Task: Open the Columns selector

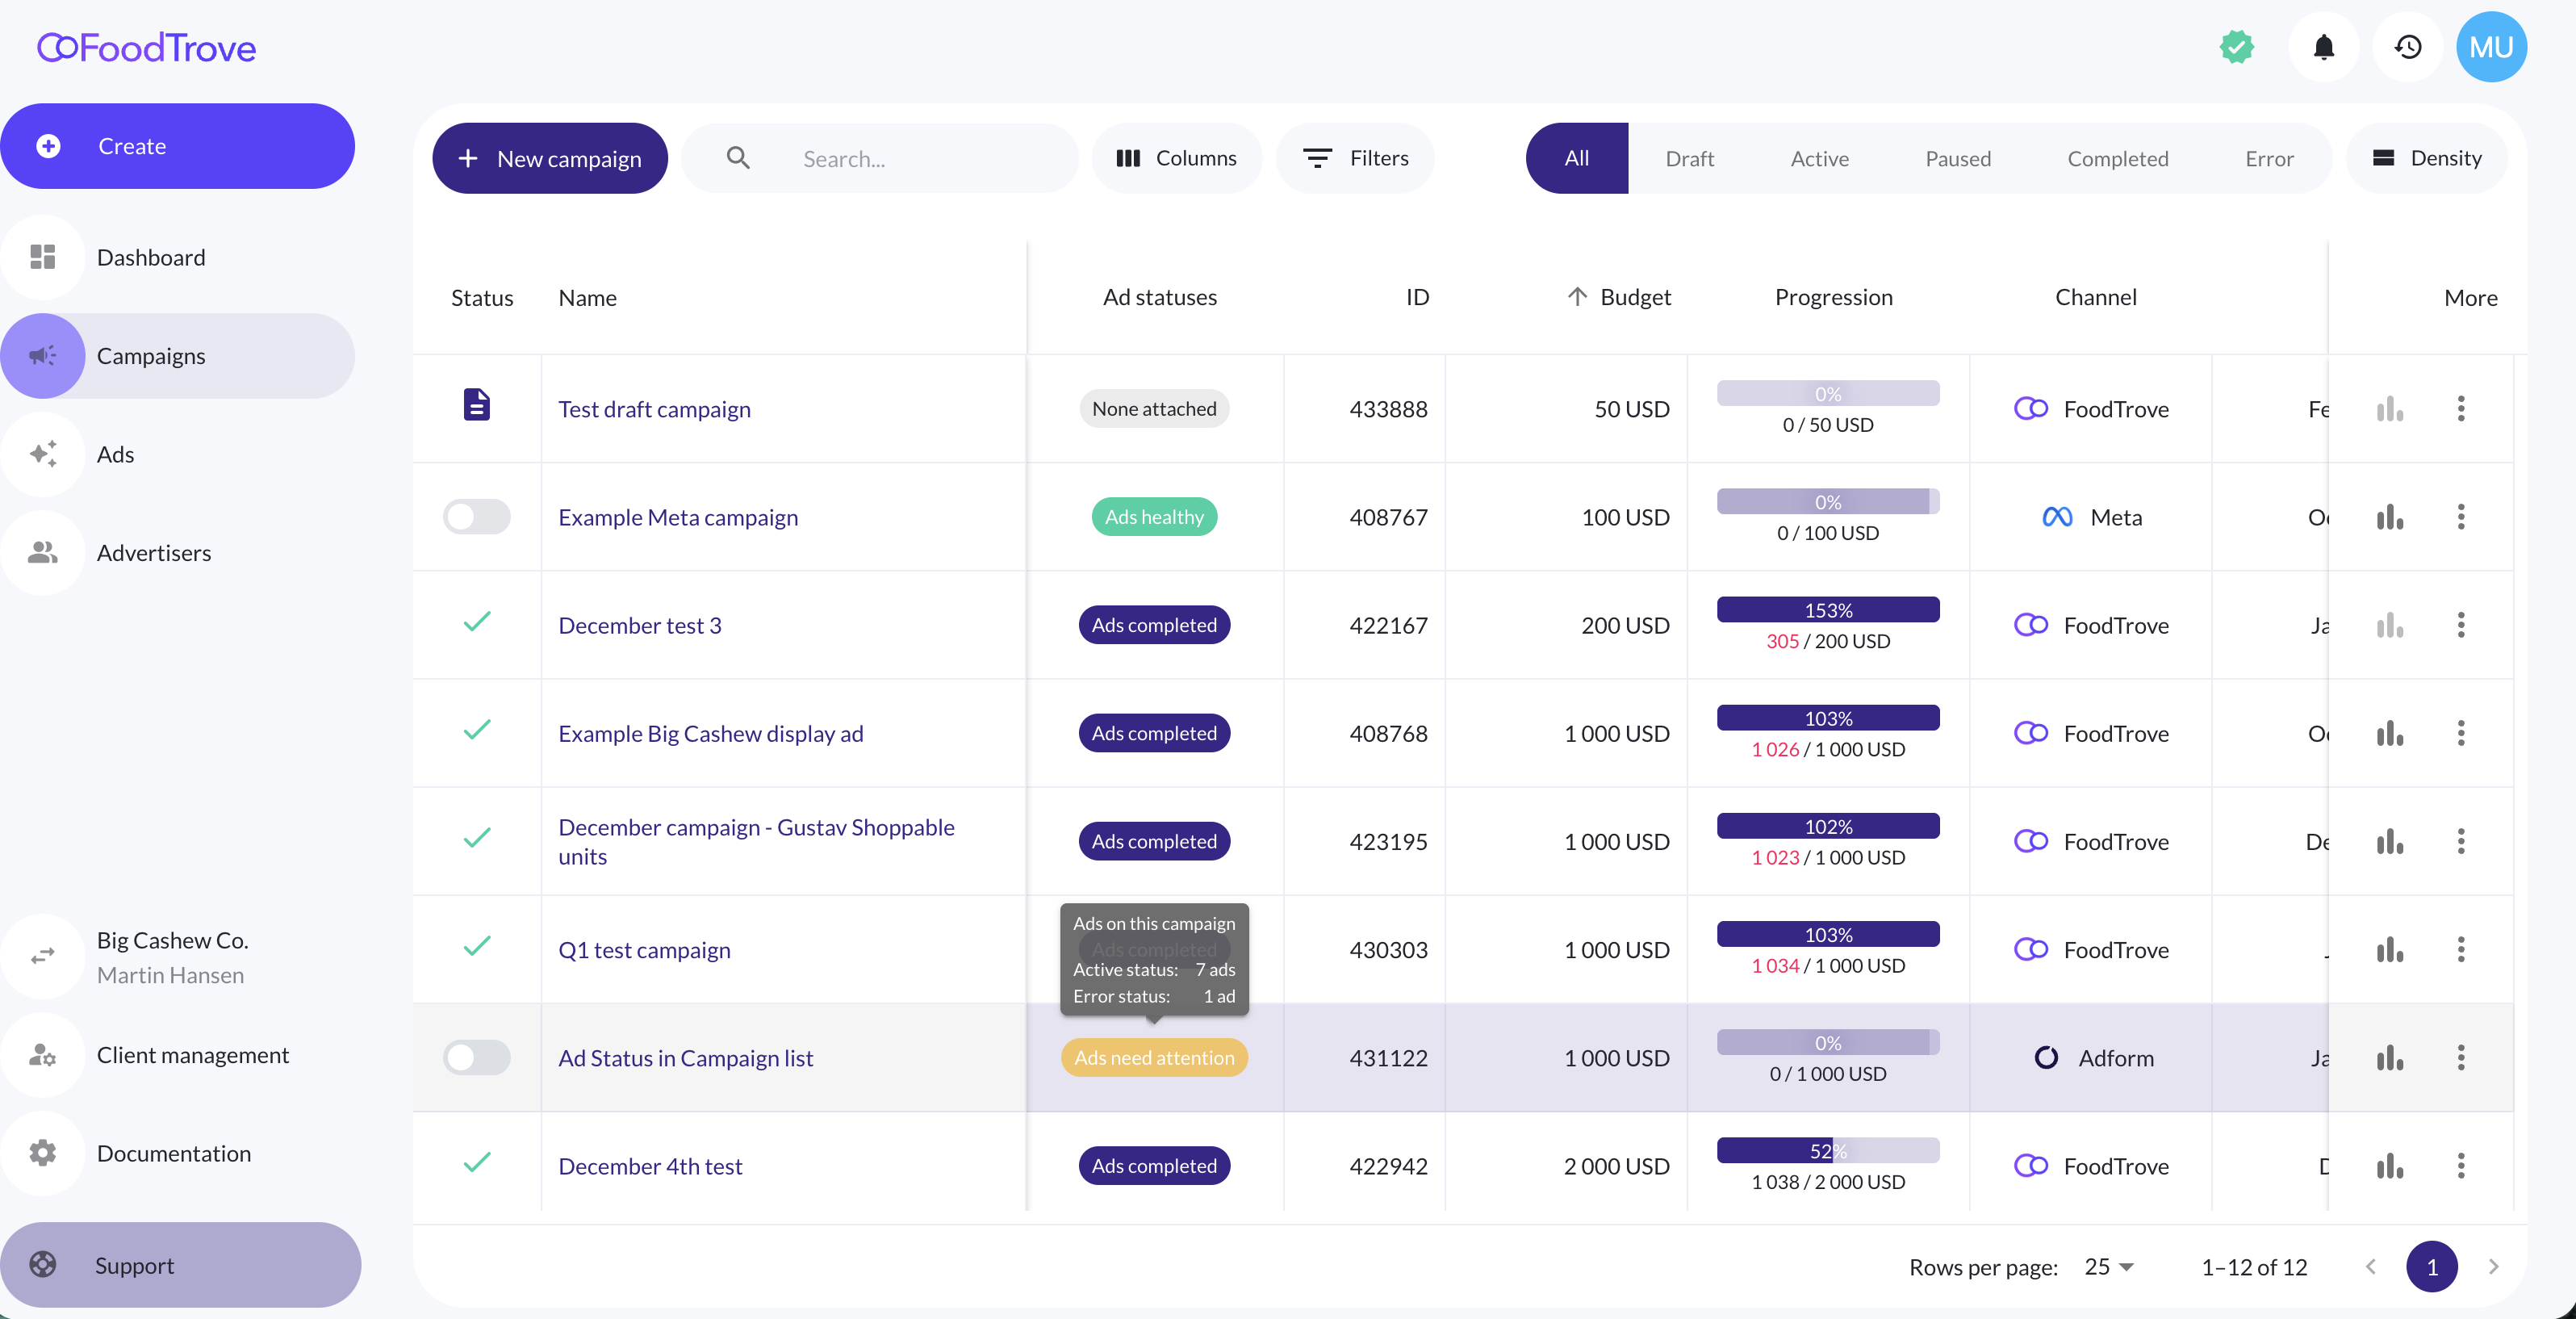Action: [1176, 158]
